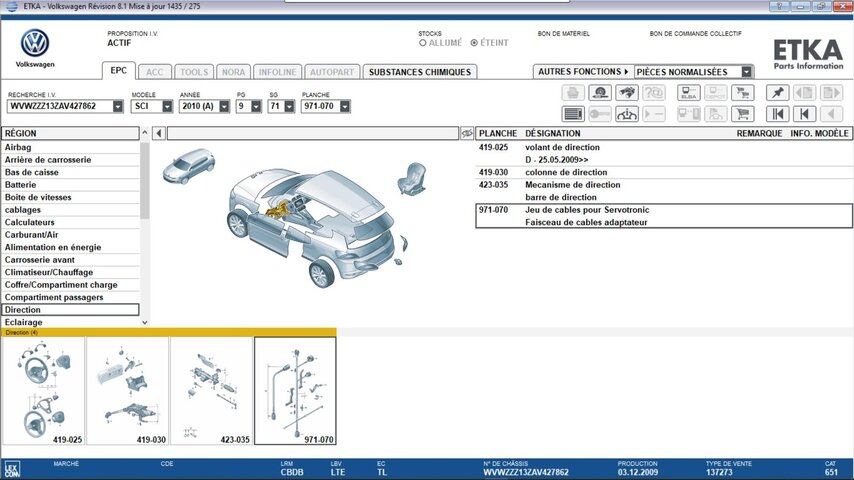854x480 pixels.
Task: Click the grayed computer and device icon
Action: (x=688, y=114)
